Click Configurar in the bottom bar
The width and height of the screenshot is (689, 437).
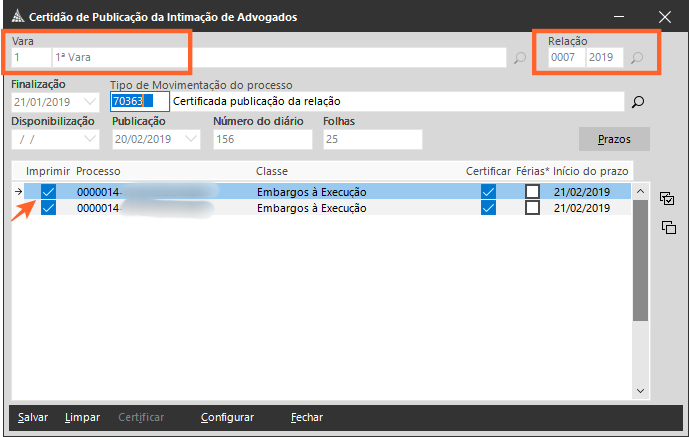(x=227, y=417)
